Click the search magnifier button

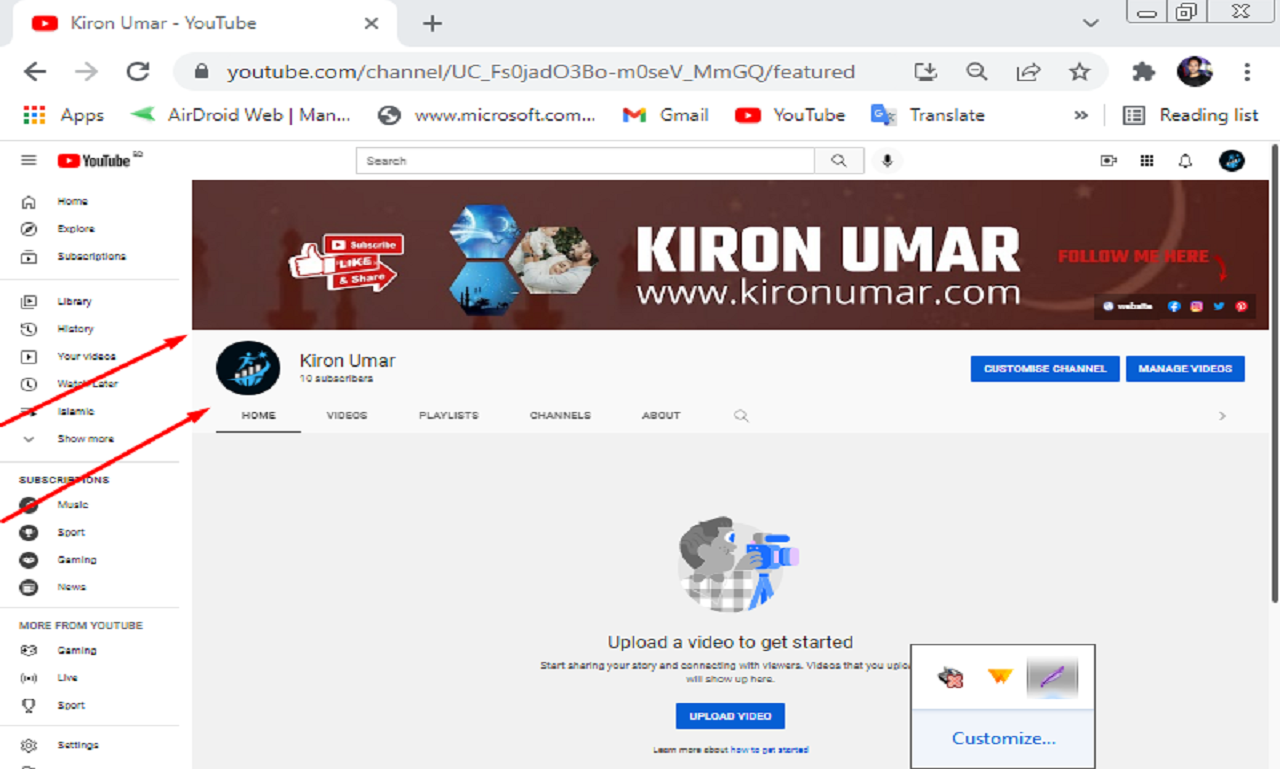pyautogui.click(x=839, y=160)
